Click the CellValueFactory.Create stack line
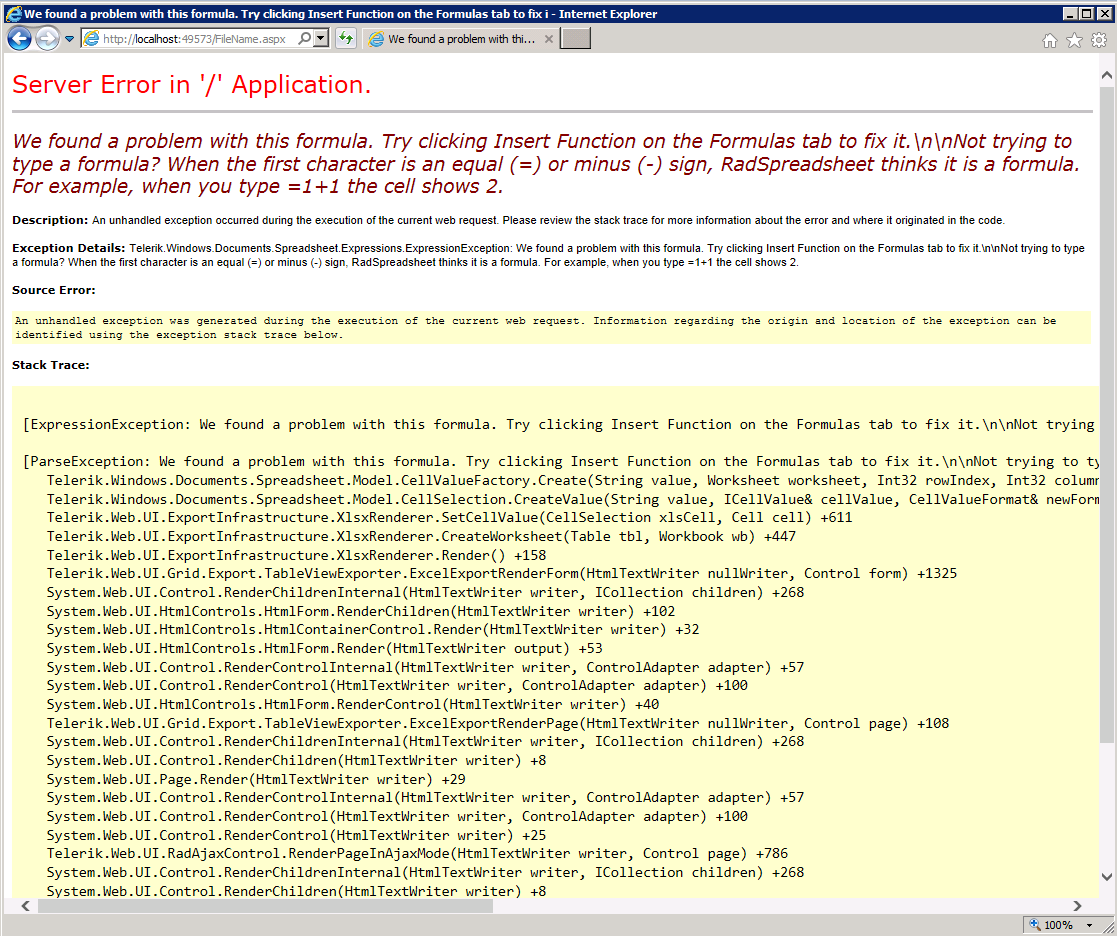Screen dimensions: 1117x936 pyautogui.click(x=573, y=480)
